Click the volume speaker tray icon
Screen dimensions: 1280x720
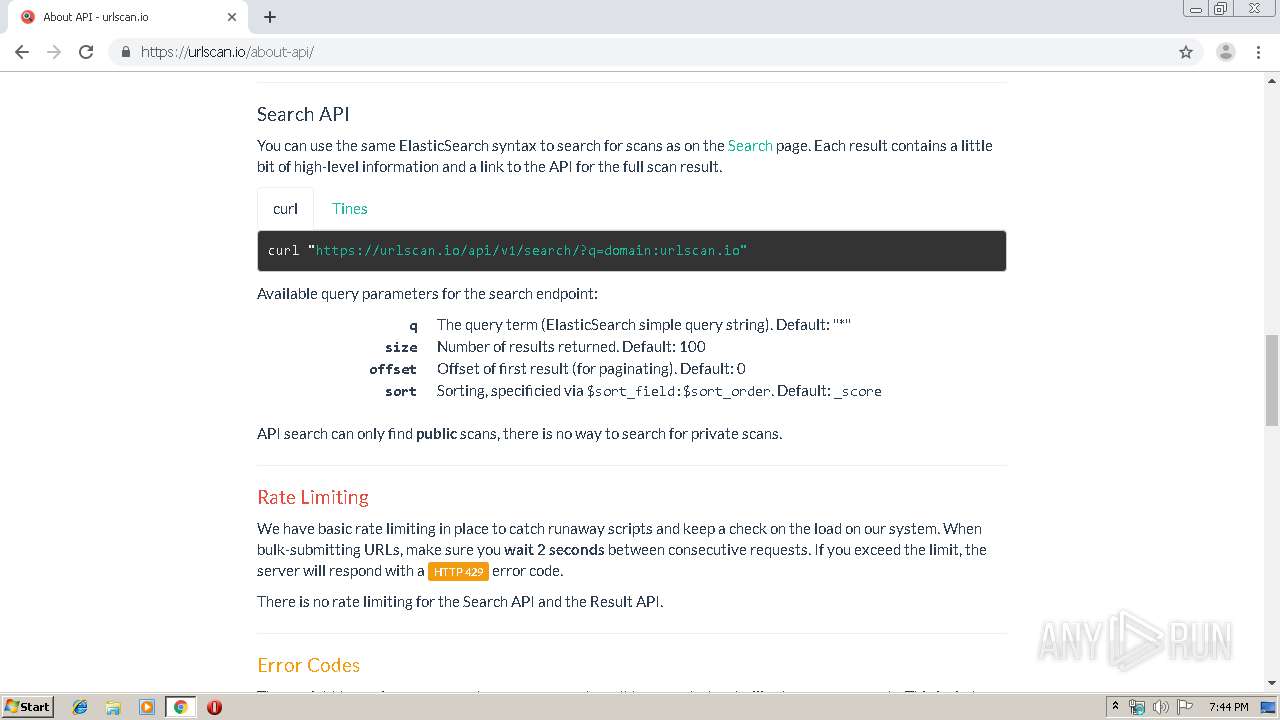click(1160, 707)
